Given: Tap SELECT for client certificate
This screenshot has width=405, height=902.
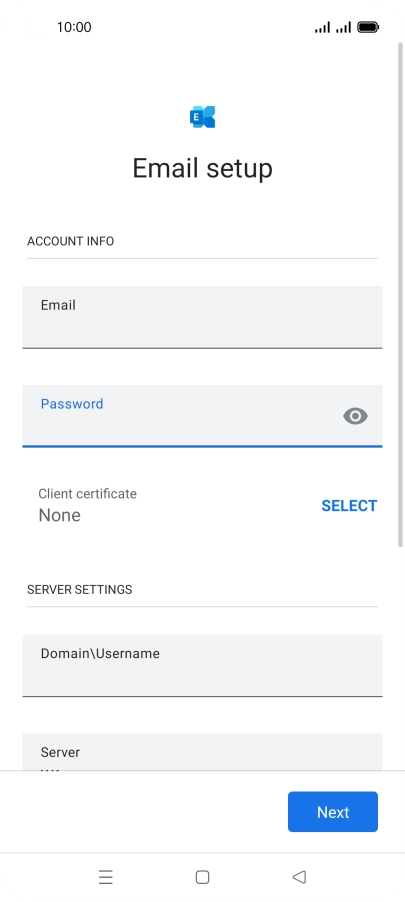Looking at the screenshot, I should 349,506.
